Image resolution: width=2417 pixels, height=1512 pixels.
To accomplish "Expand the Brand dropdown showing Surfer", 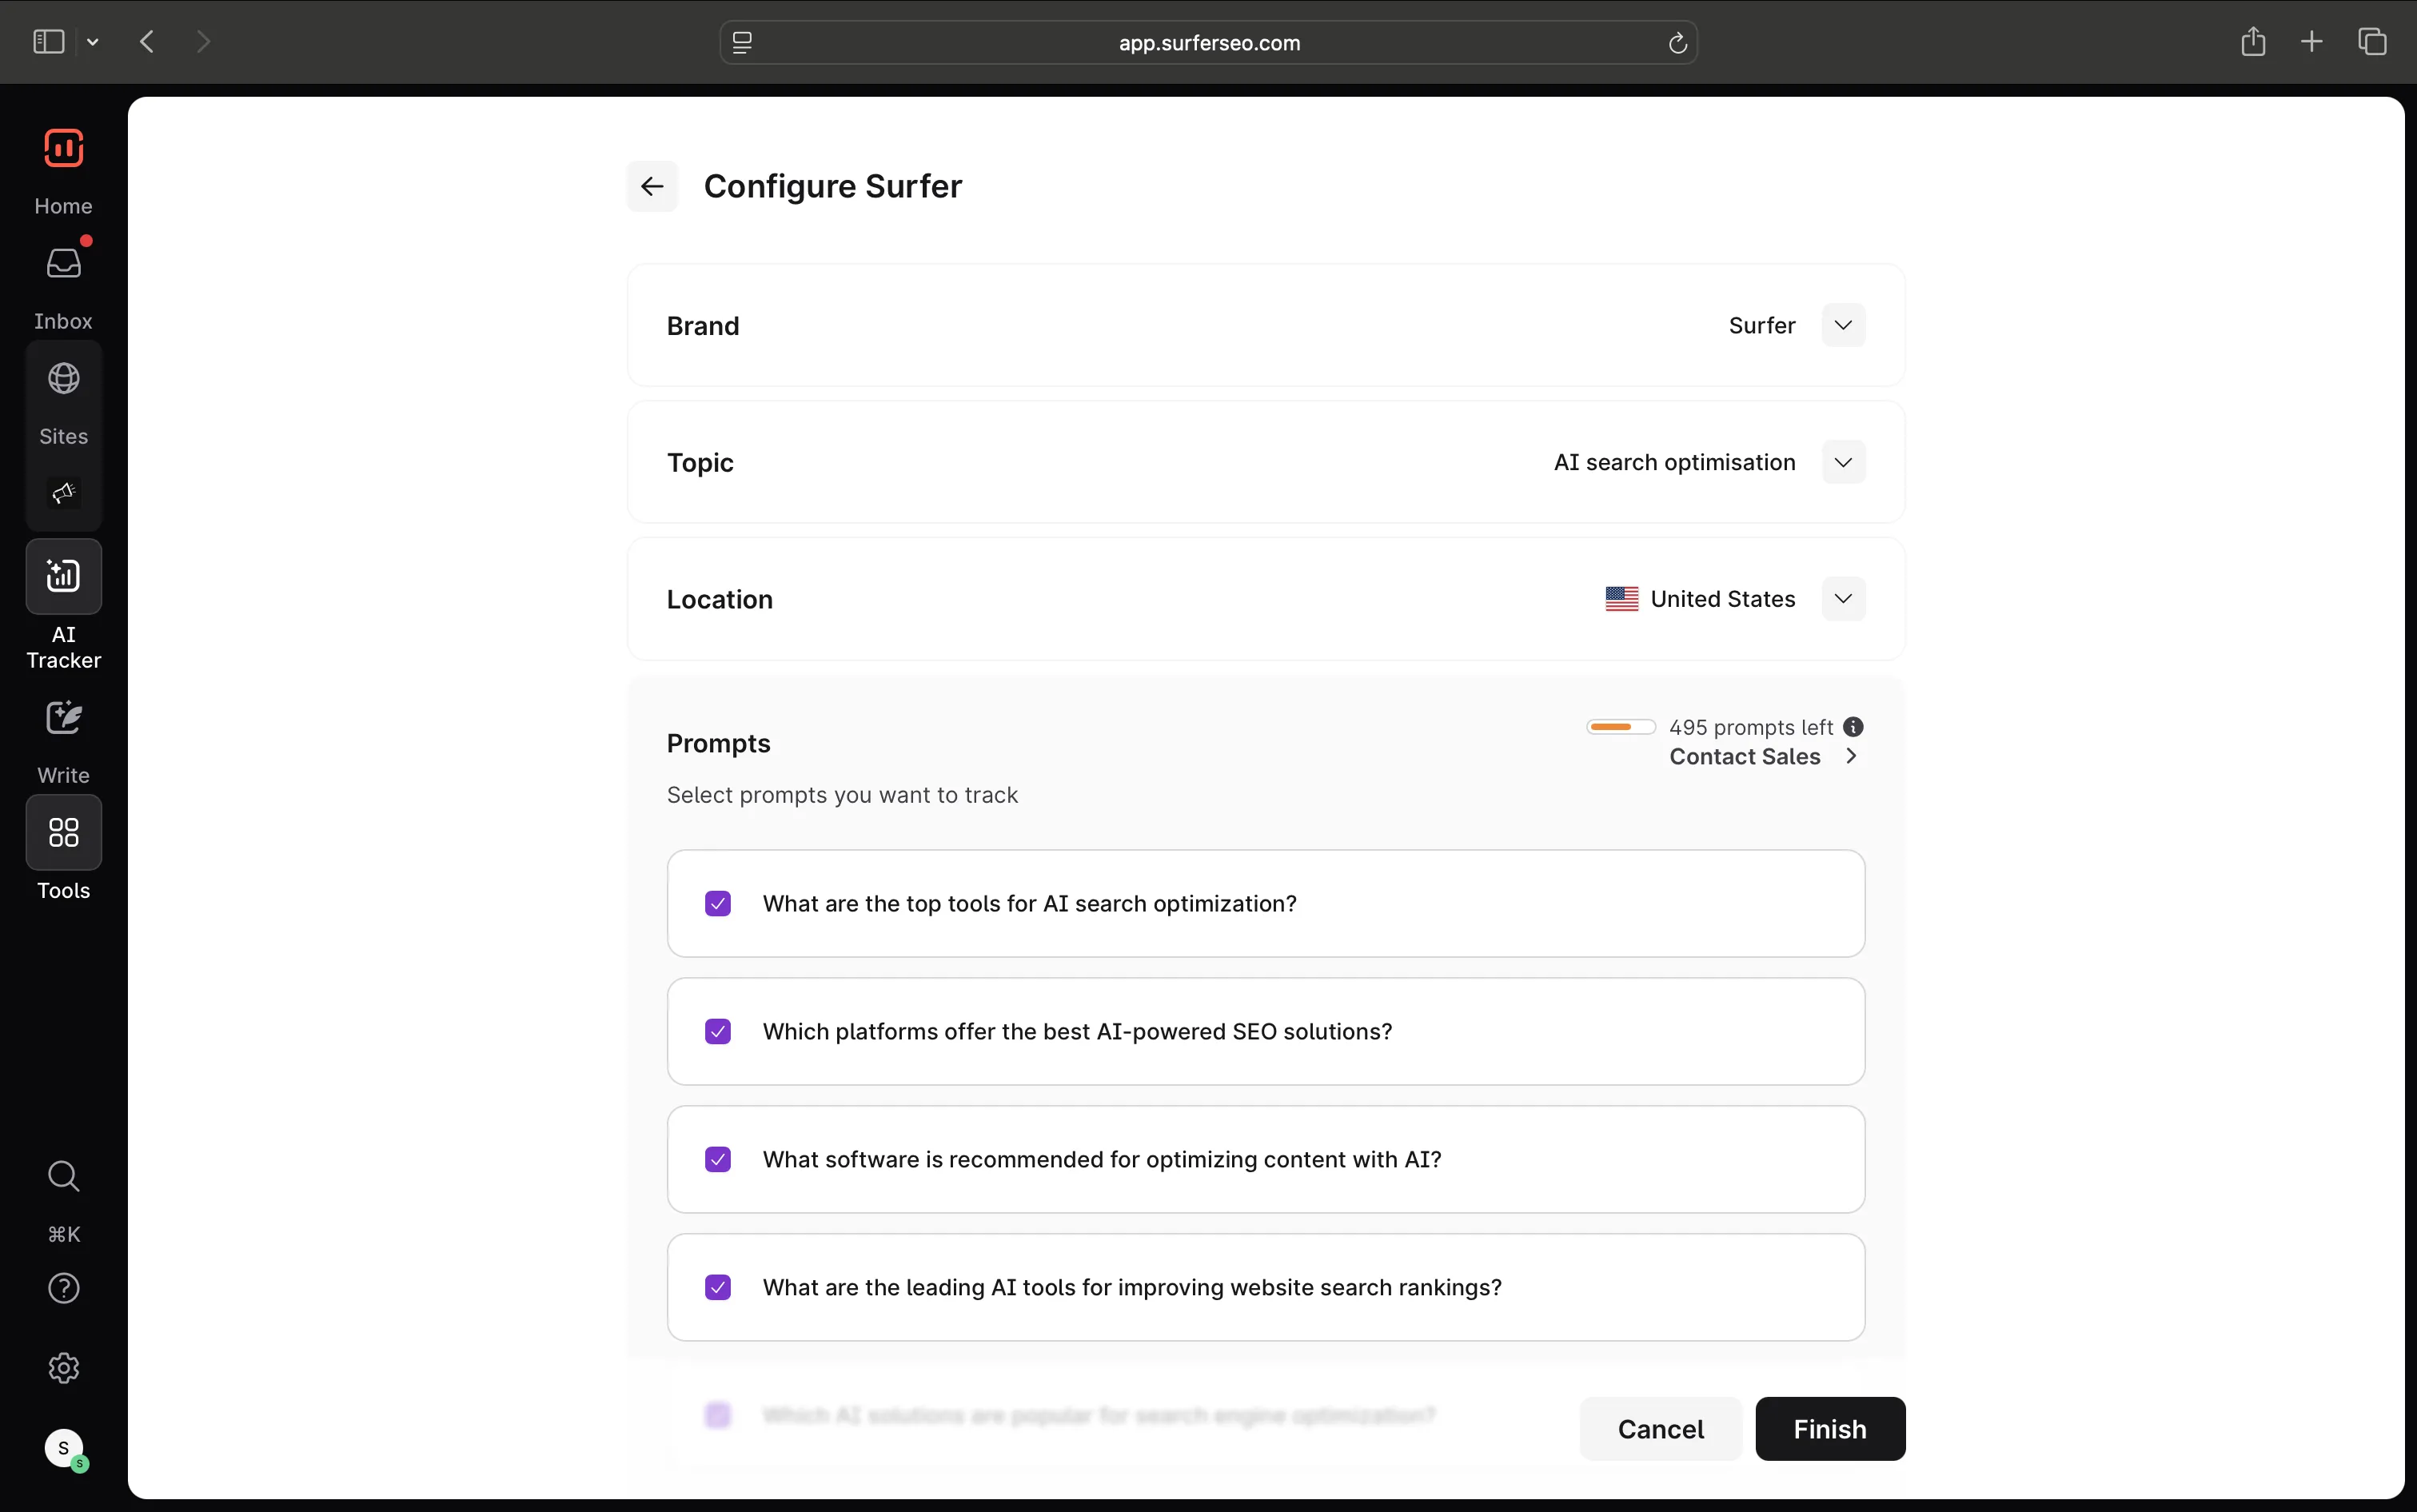I will [1843, 325].
